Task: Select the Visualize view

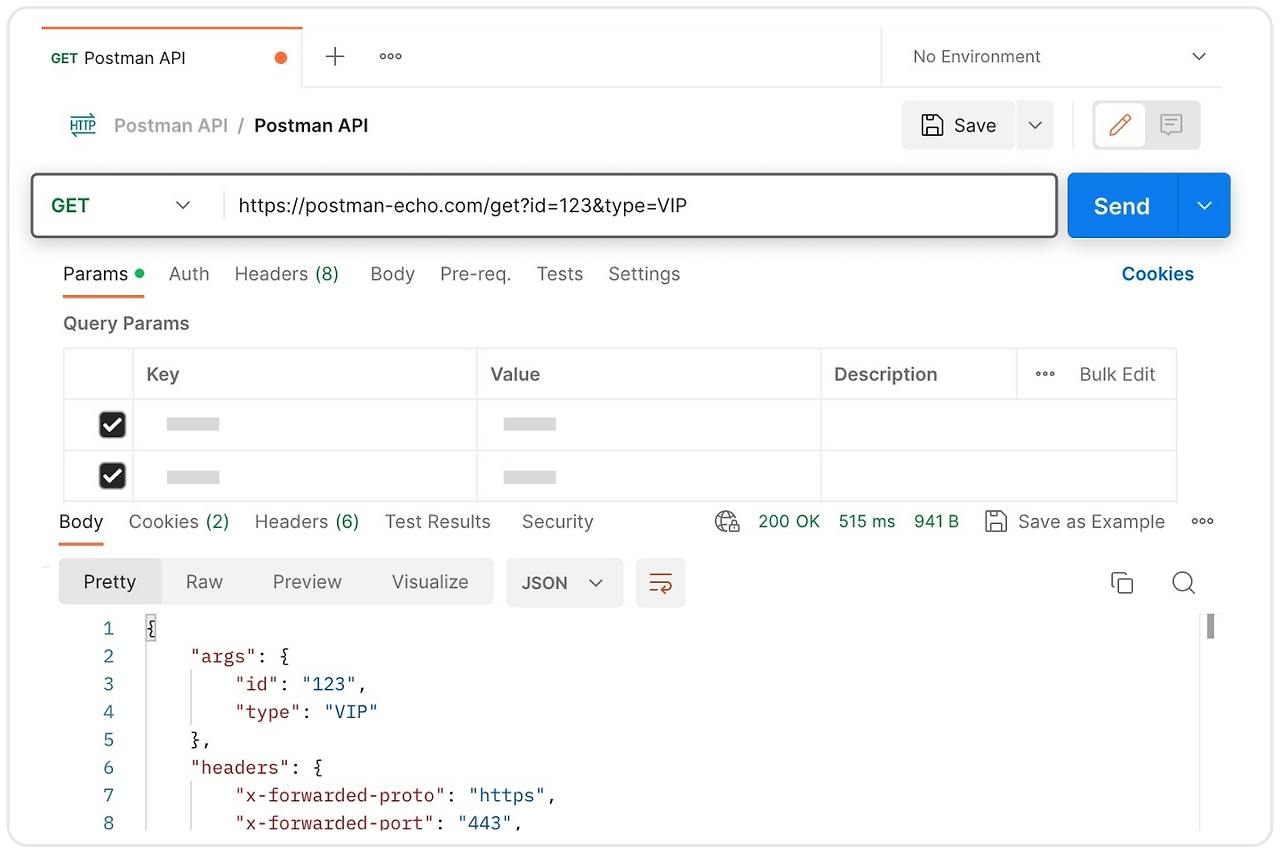Action: click(x=430, y=582)
